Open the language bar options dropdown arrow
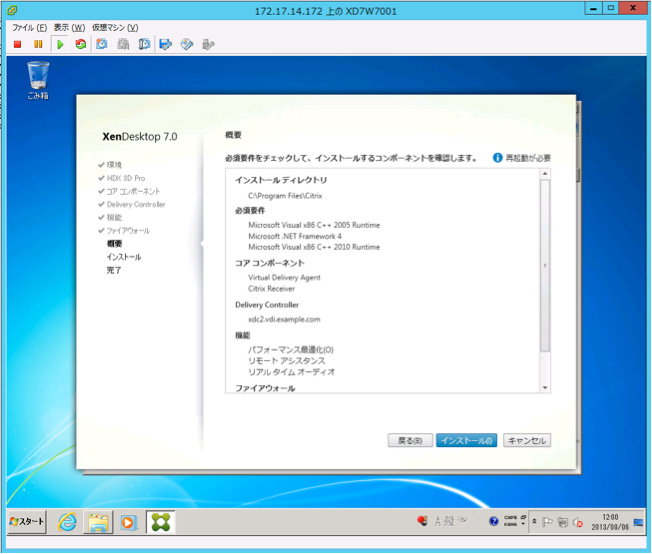The height and width of the screenshot is (554, 652). point(523,524)
